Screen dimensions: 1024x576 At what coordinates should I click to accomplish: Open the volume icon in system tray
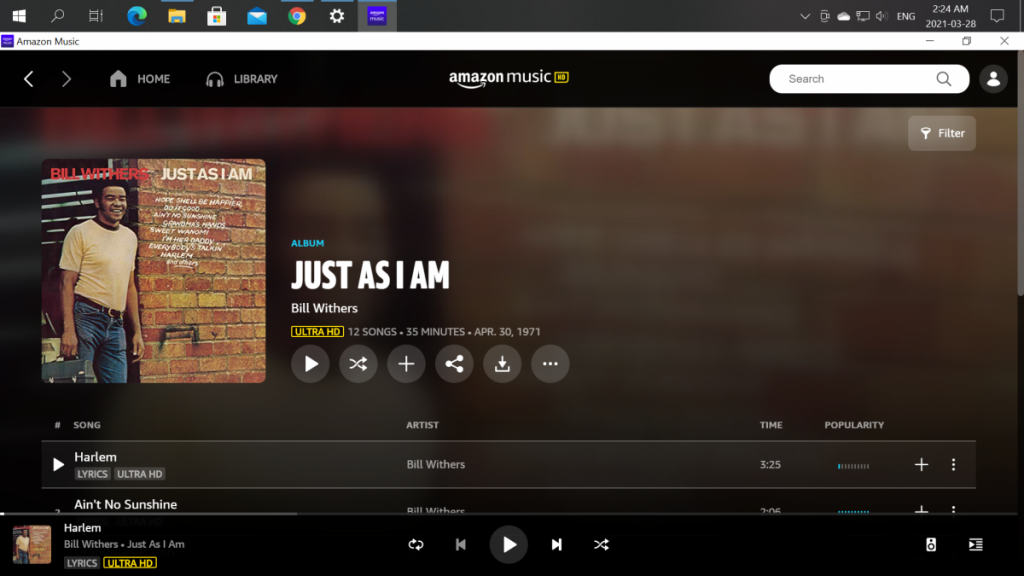[882, 16]
